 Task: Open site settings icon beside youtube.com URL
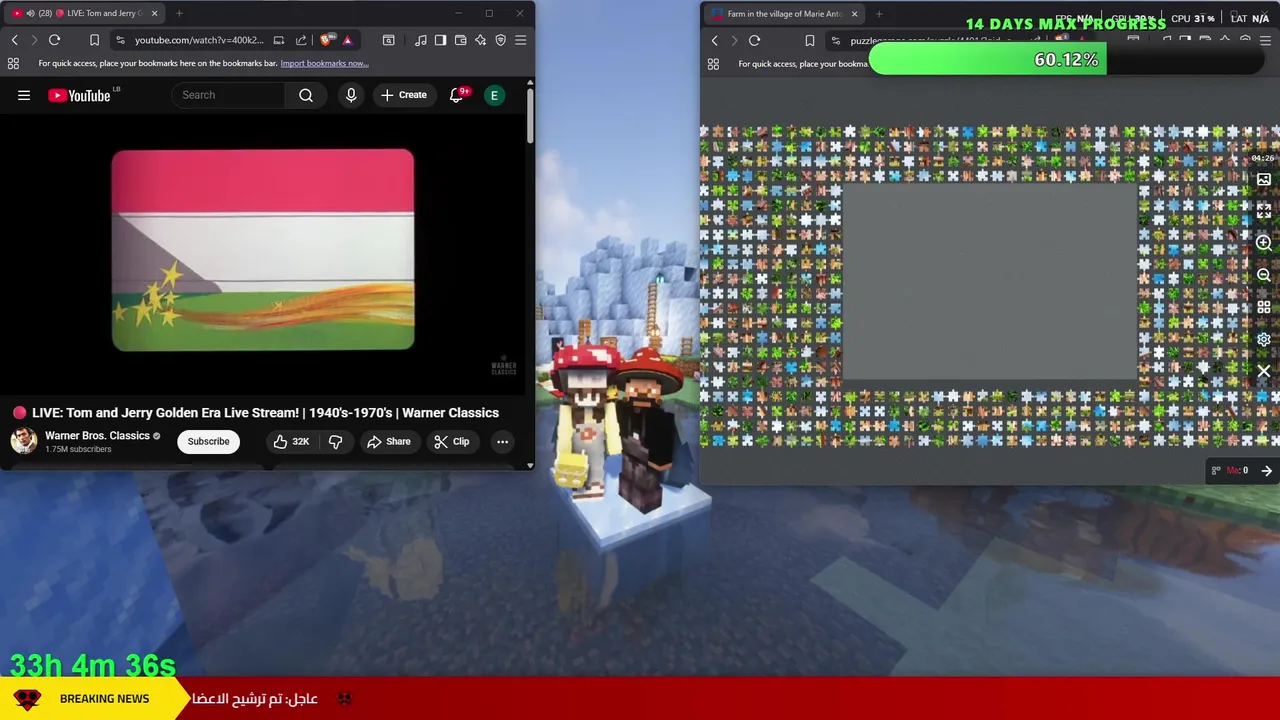[120, 40]
